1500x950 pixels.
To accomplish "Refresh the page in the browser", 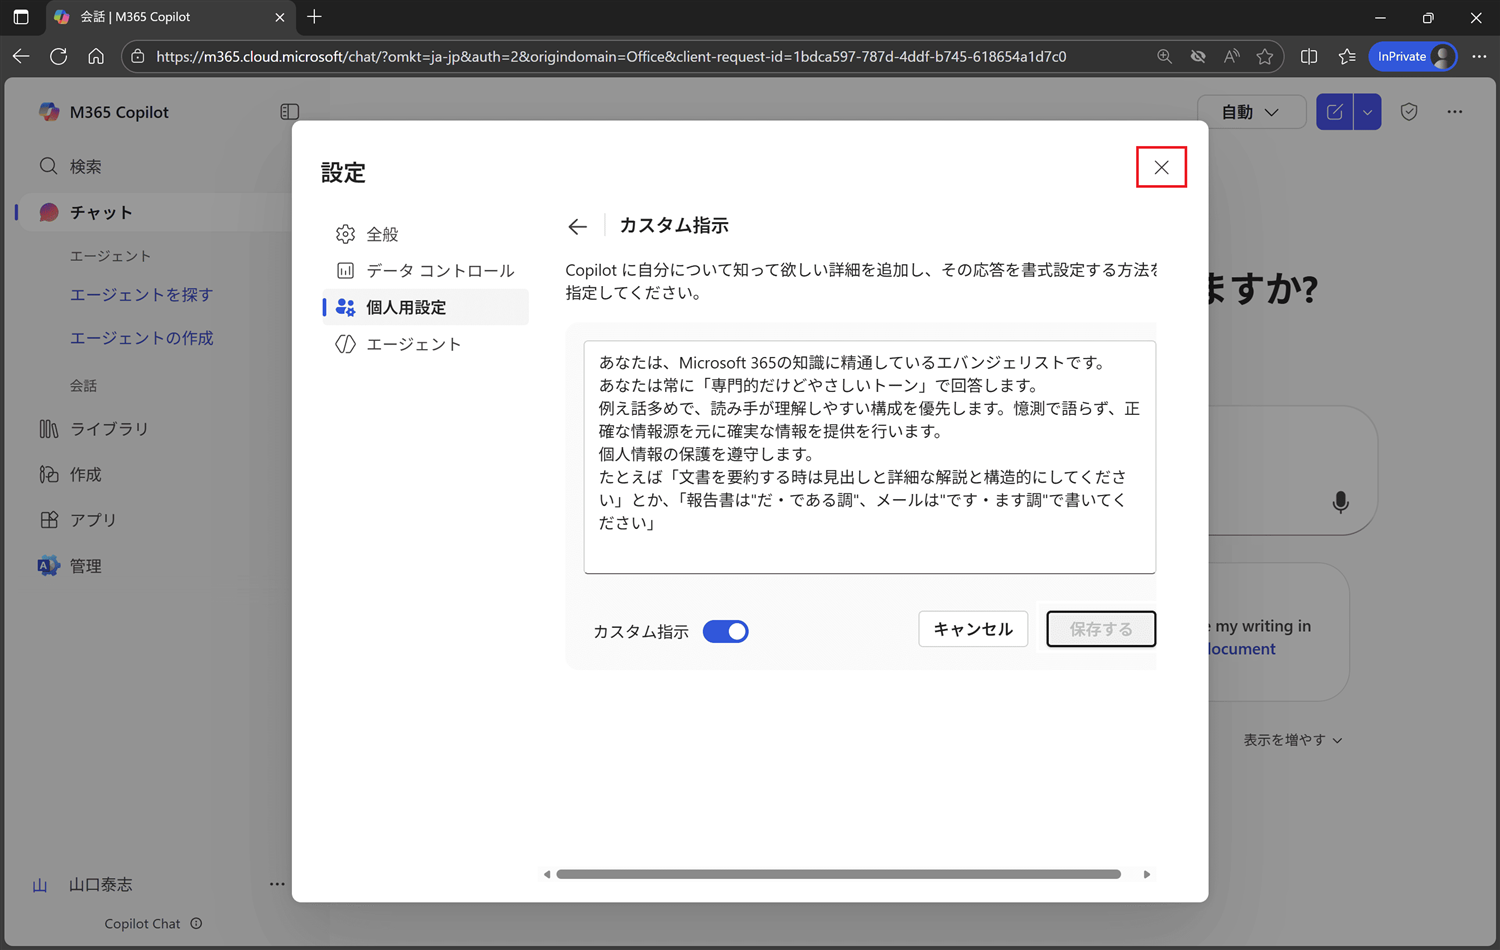I will tap(59, 57).
